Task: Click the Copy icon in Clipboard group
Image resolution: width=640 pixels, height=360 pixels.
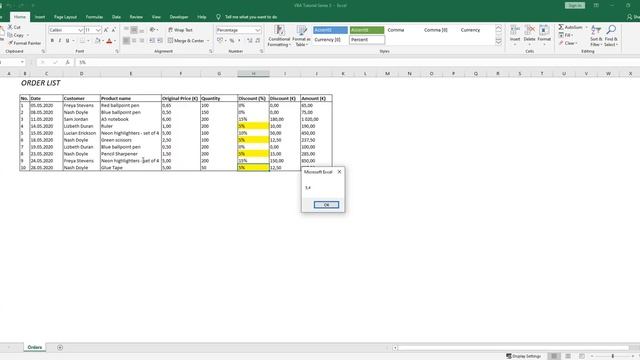Action: pyautogui.click(x=10, y=35)
